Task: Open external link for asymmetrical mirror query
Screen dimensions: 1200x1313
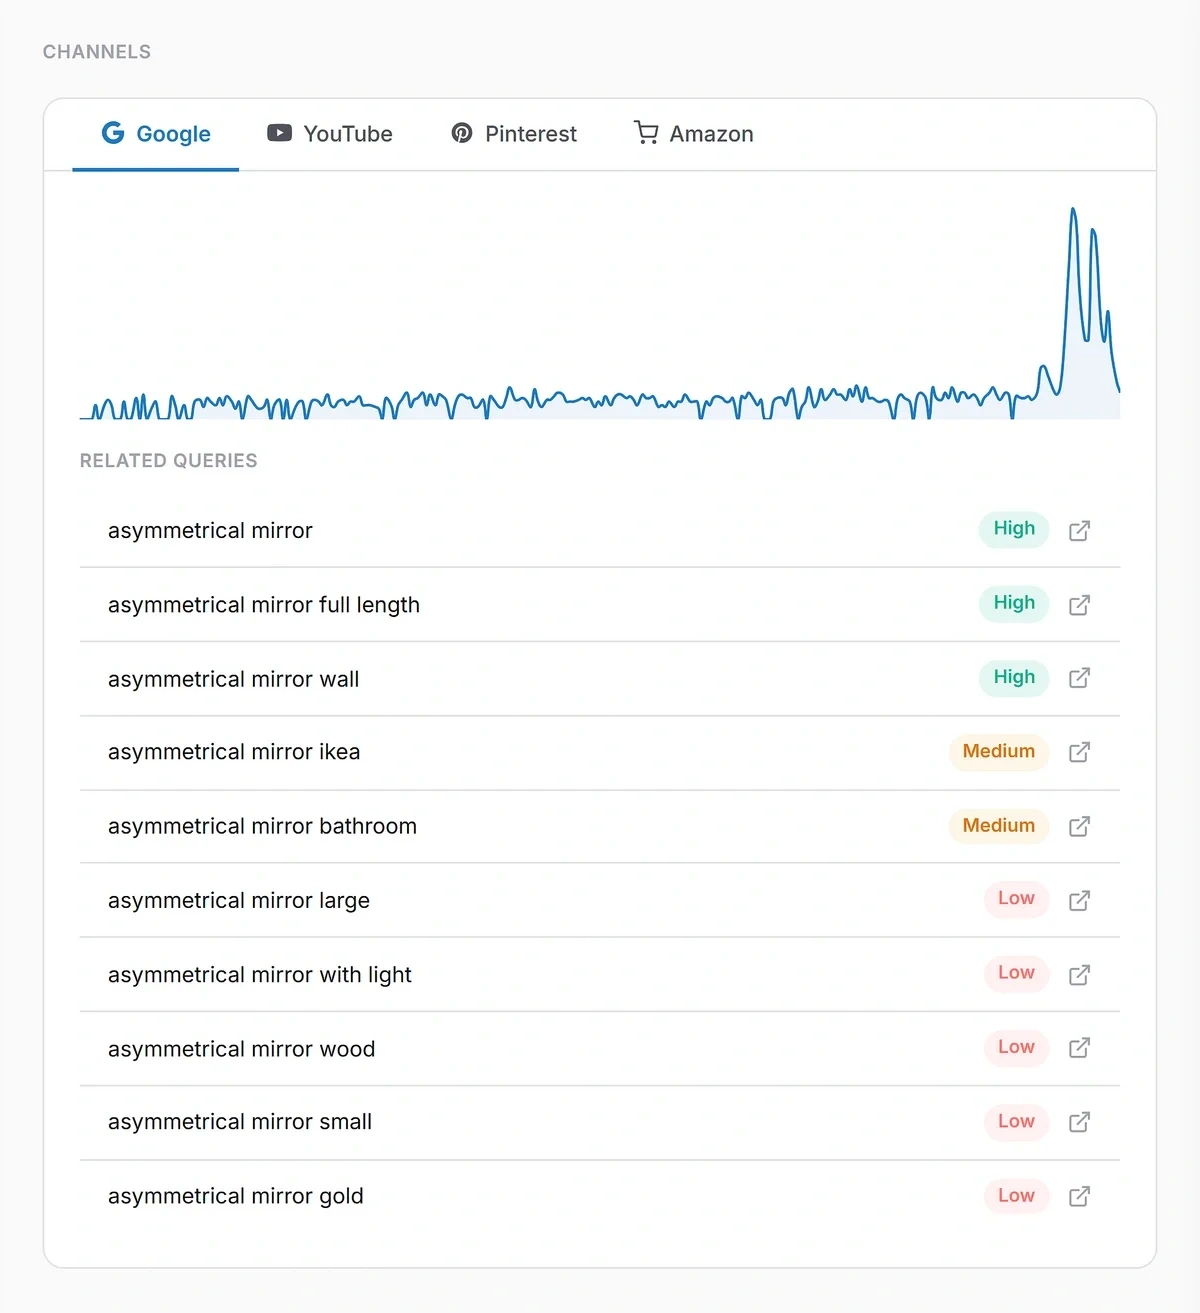Action: [1079, 530]
